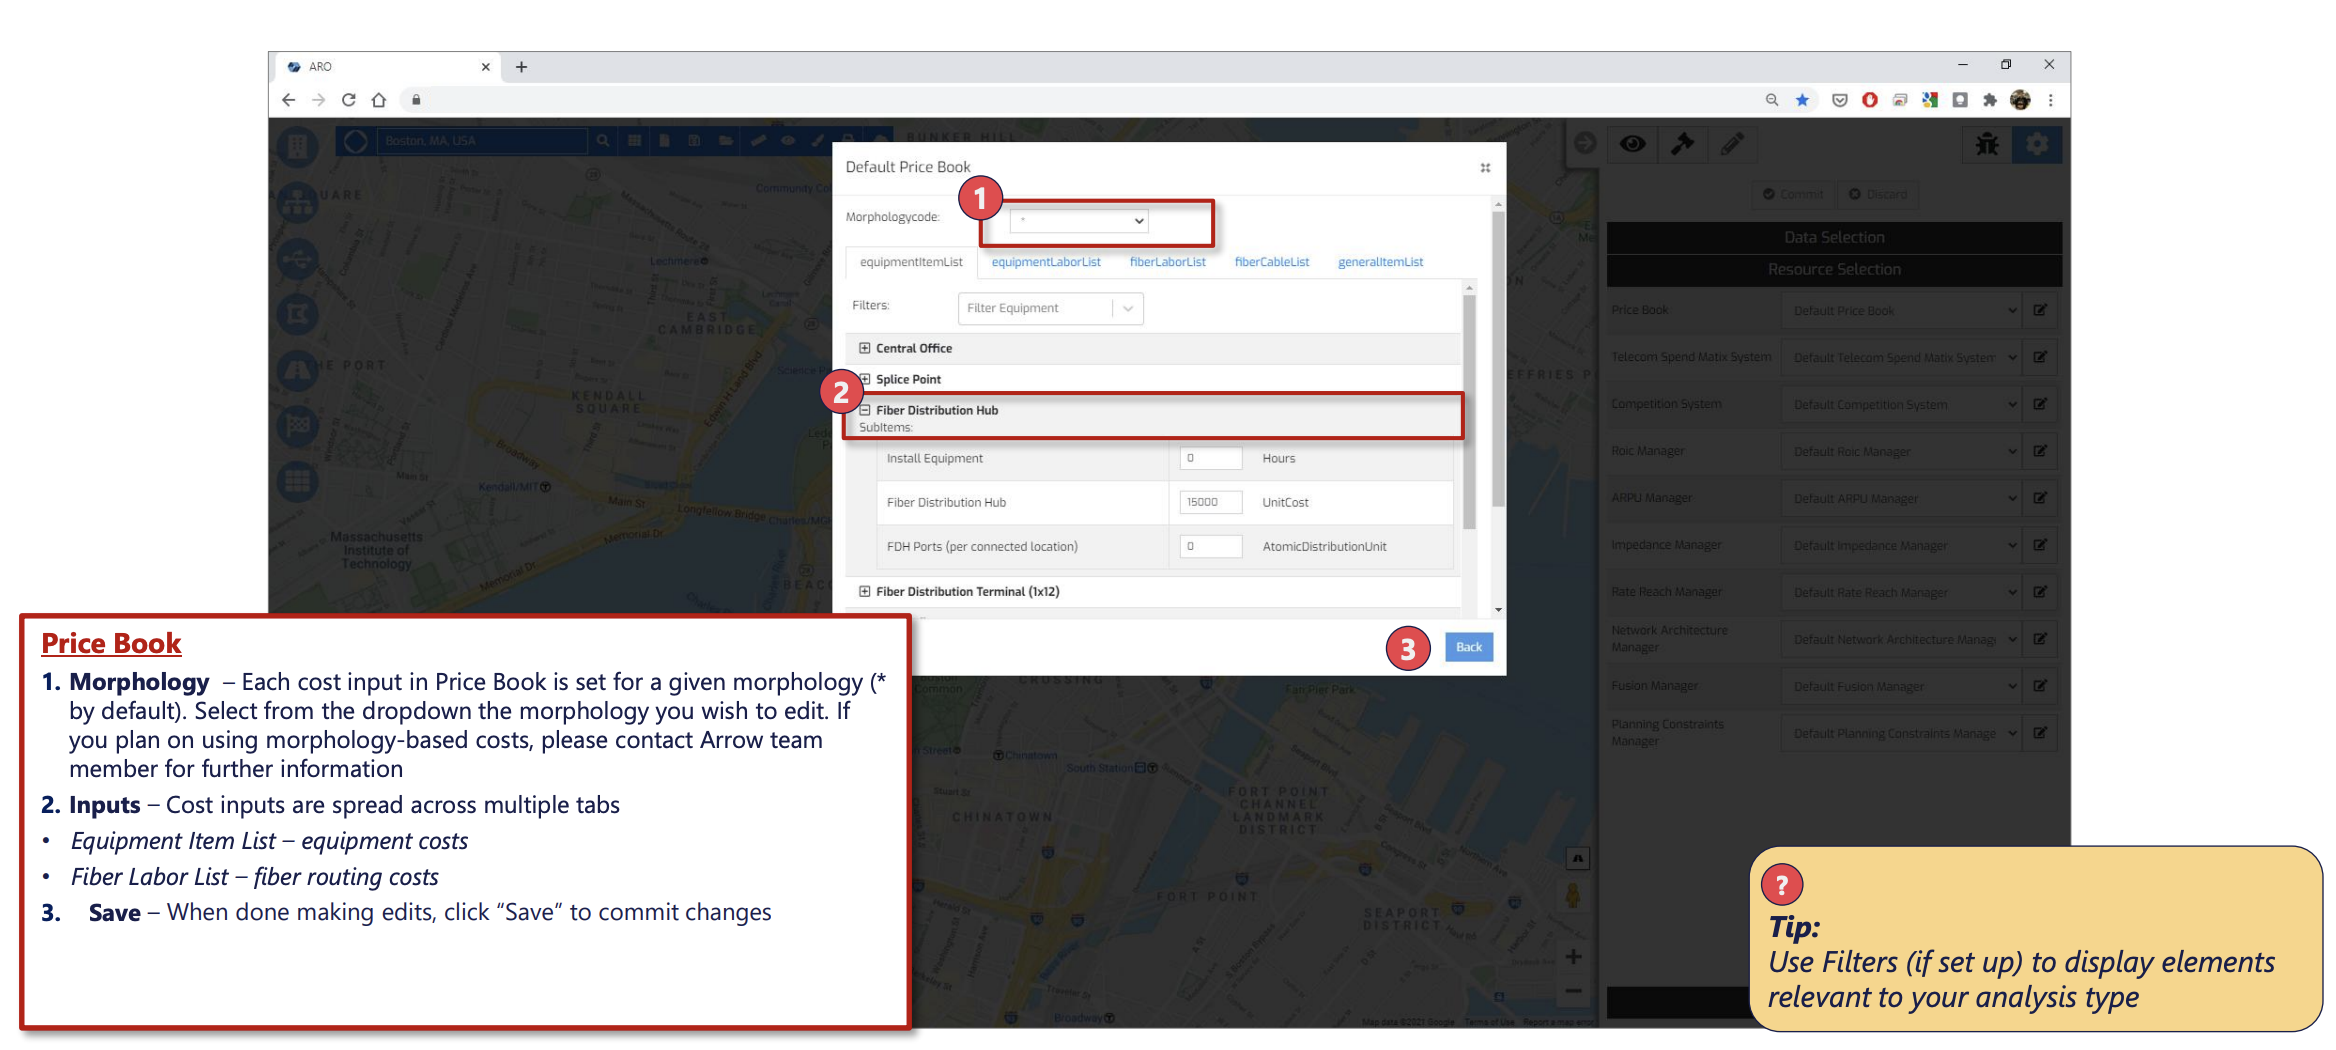Toggle the eye view mode in right panel

(1632, 144)
